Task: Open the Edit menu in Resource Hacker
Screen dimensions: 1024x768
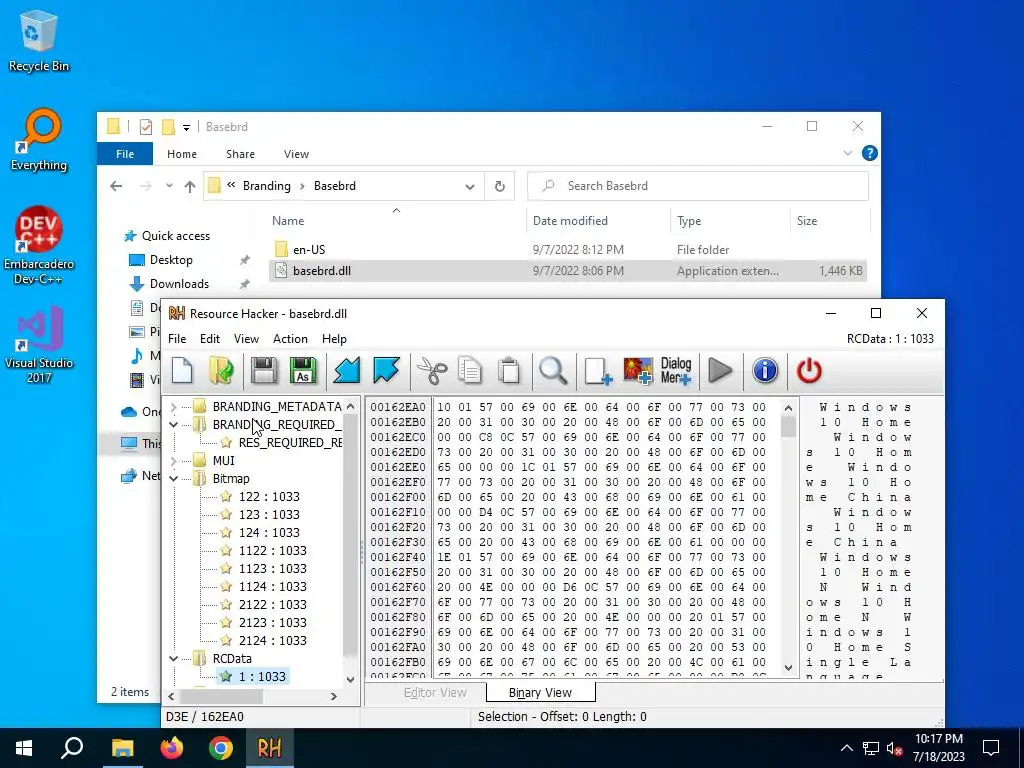Action: point(210,339)
